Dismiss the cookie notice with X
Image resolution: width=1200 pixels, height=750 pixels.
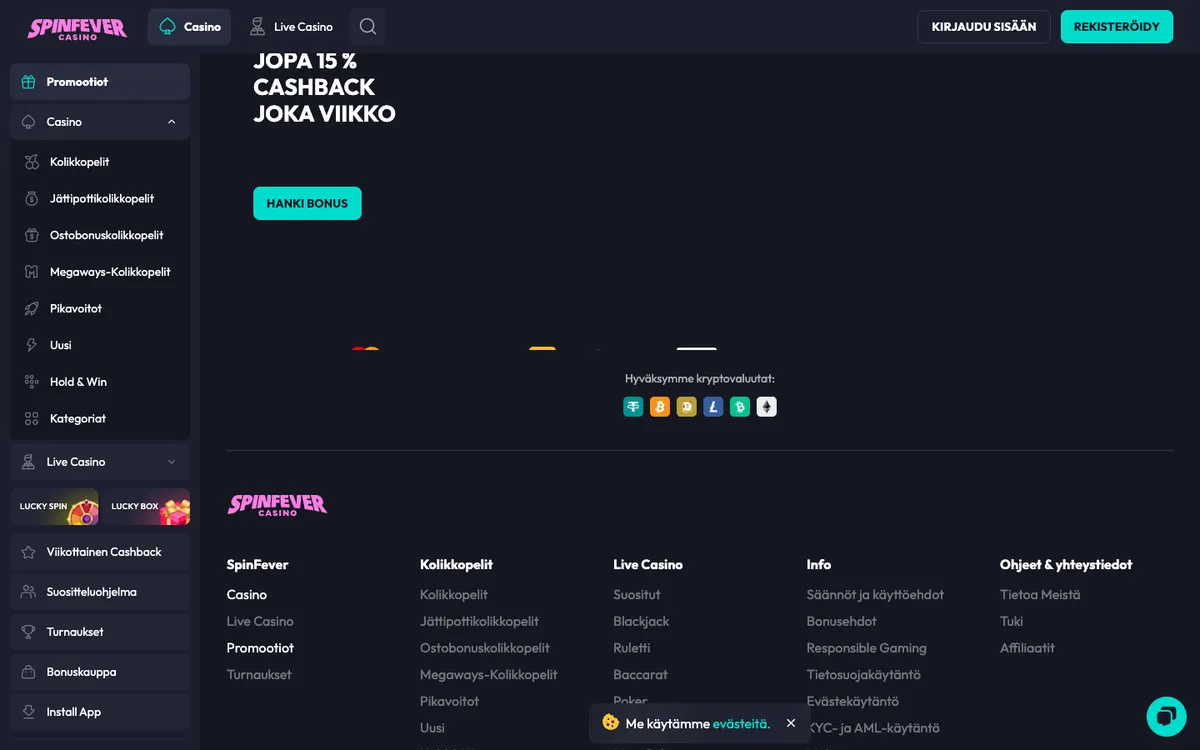[791, 723]
